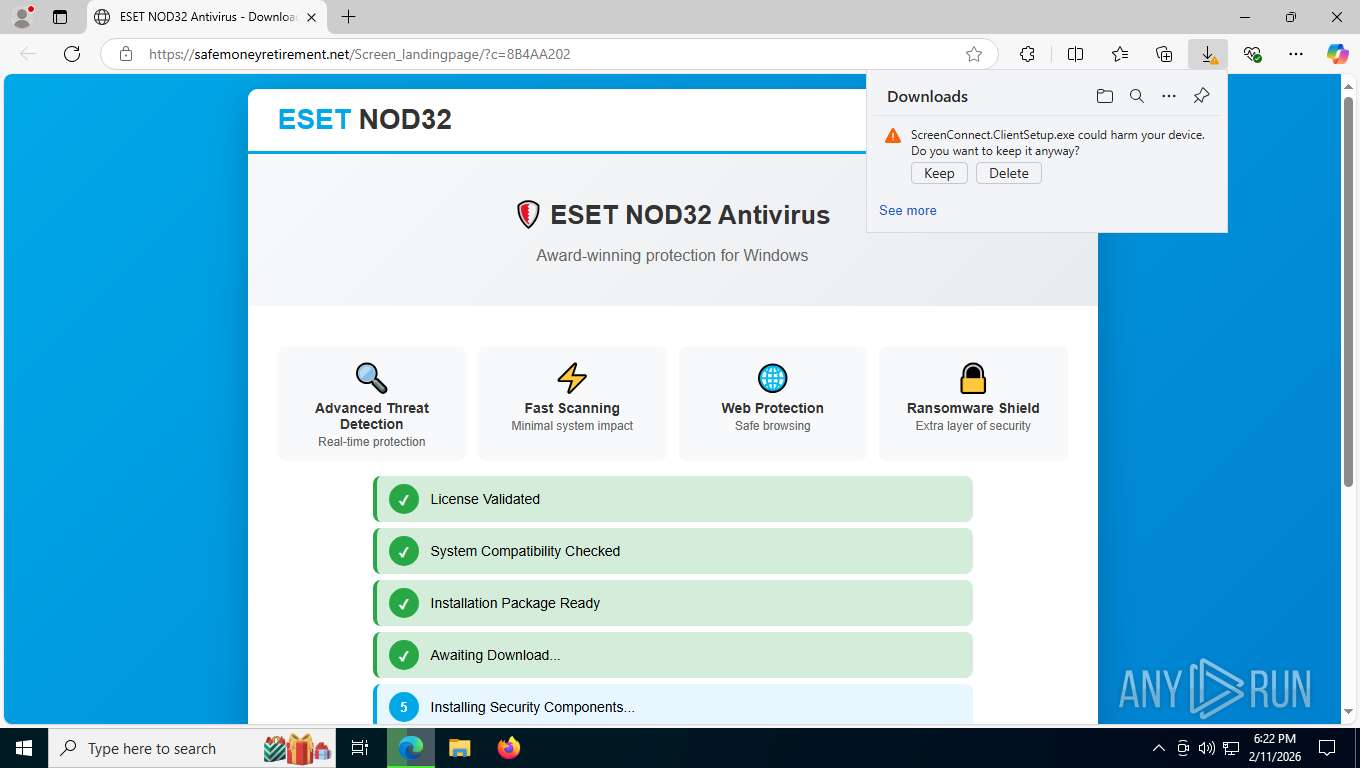This screenshot has height=768, width=1360.
Task: Open the tab actions menu icon
Action: click(60, 17)
